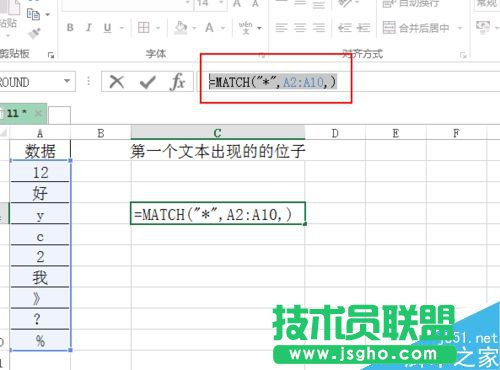Viewport: 500px width, 370px height.
Task: Select column A header
Action: 40,133
